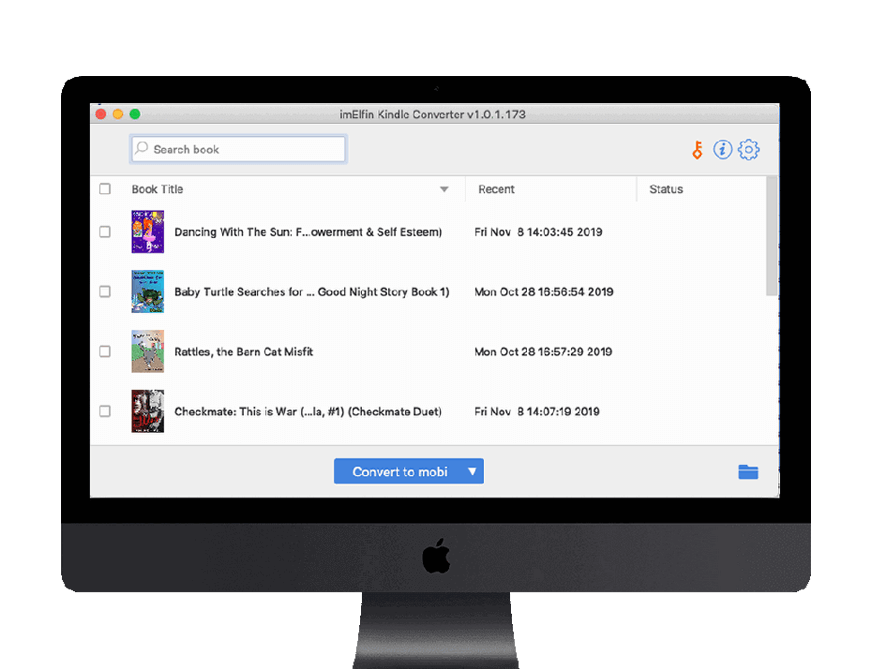
Task: Expand the Book Title sort arrow
Action: pyautogui.click(x=444, y=189)
